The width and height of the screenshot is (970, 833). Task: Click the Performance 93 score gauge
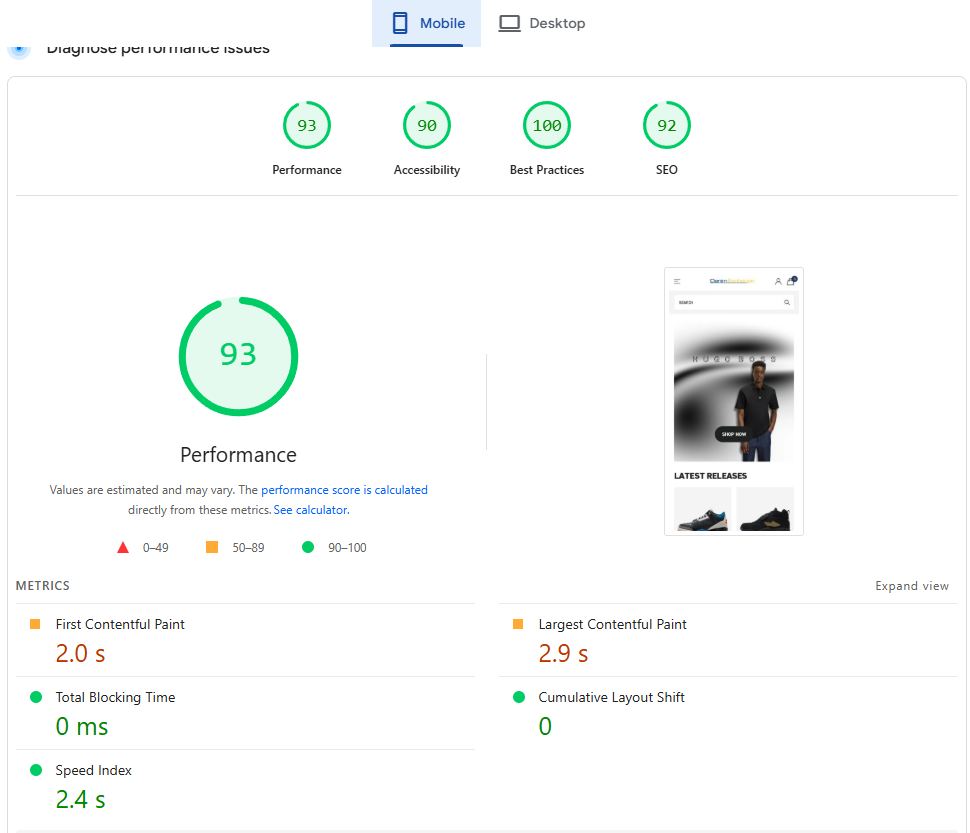[307, 126]
